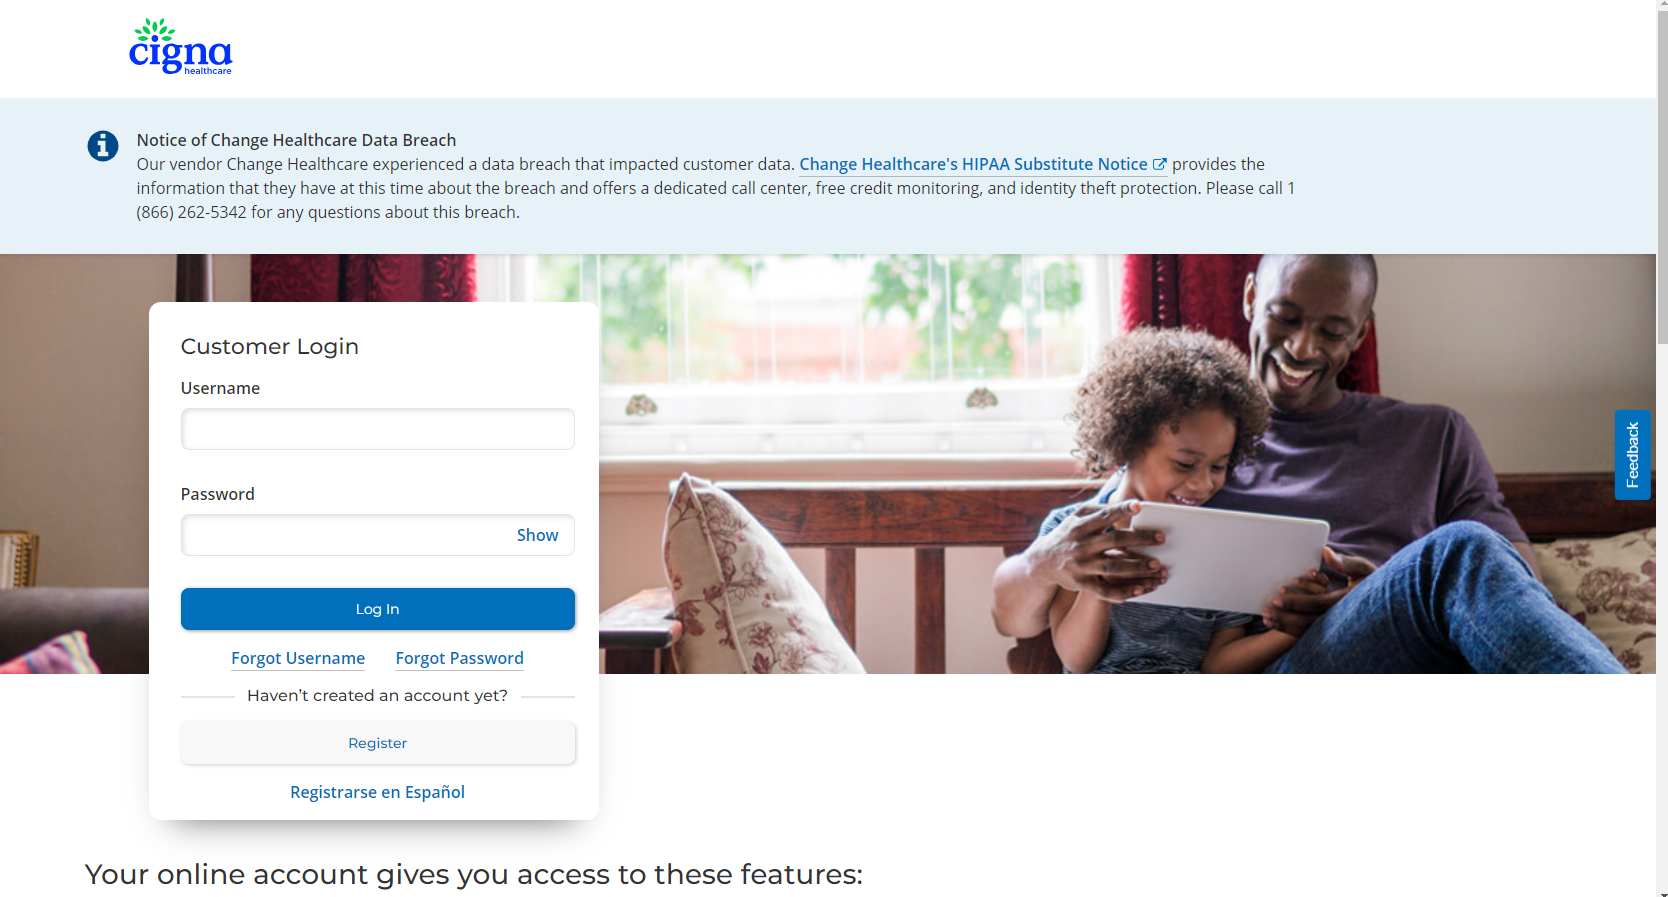Viewport: 1668px width, 897px height.
Task: Click the Customer Login heading
Action: click(270, 347)
